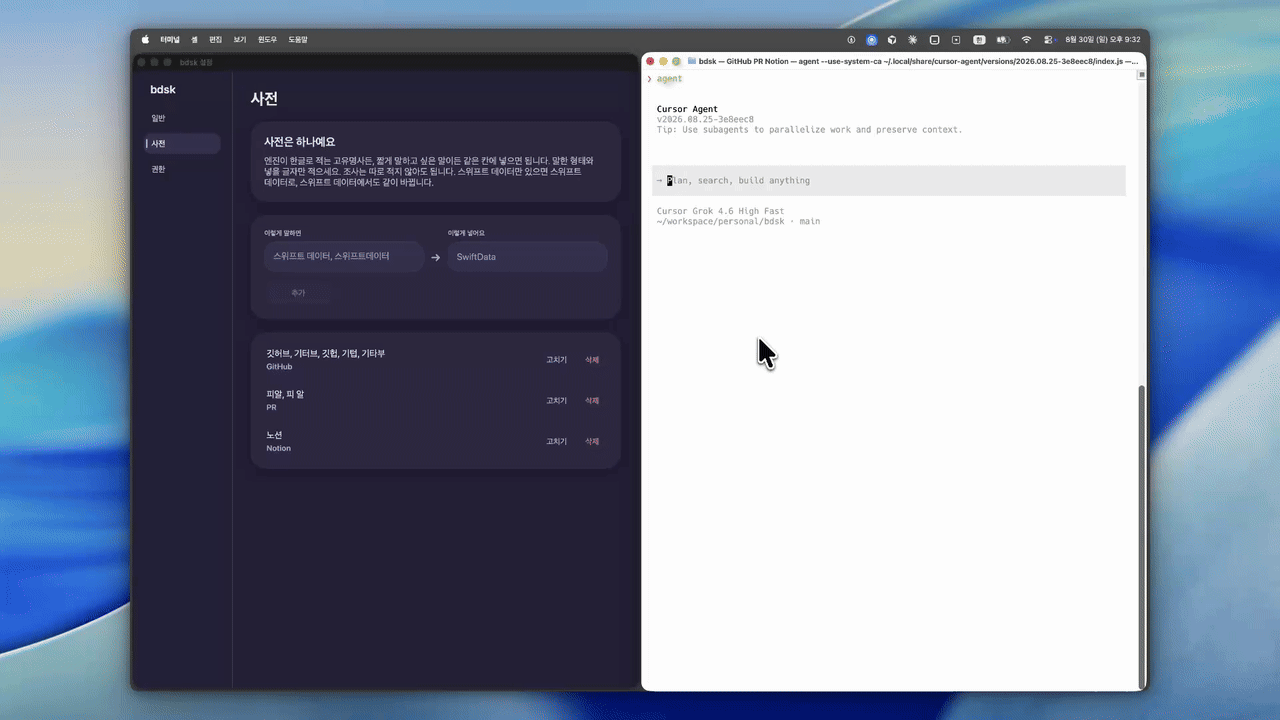This screenshot has height=720, width=1280.
Task: Click 삭제 for the GitHub entry
Action: pos(592,360)
